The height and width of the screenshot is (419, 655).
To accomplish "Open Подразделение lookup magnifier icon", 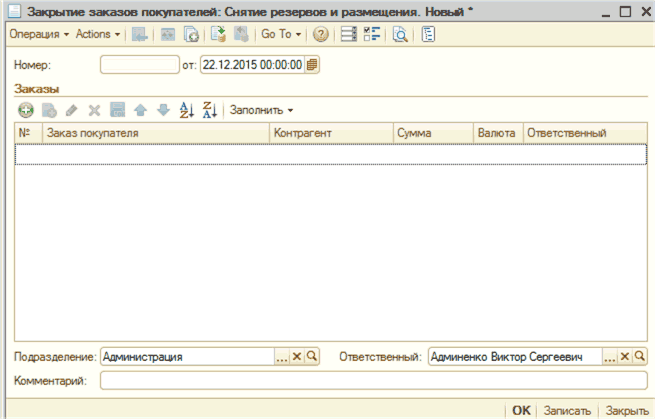I will [x=311, y=357].
